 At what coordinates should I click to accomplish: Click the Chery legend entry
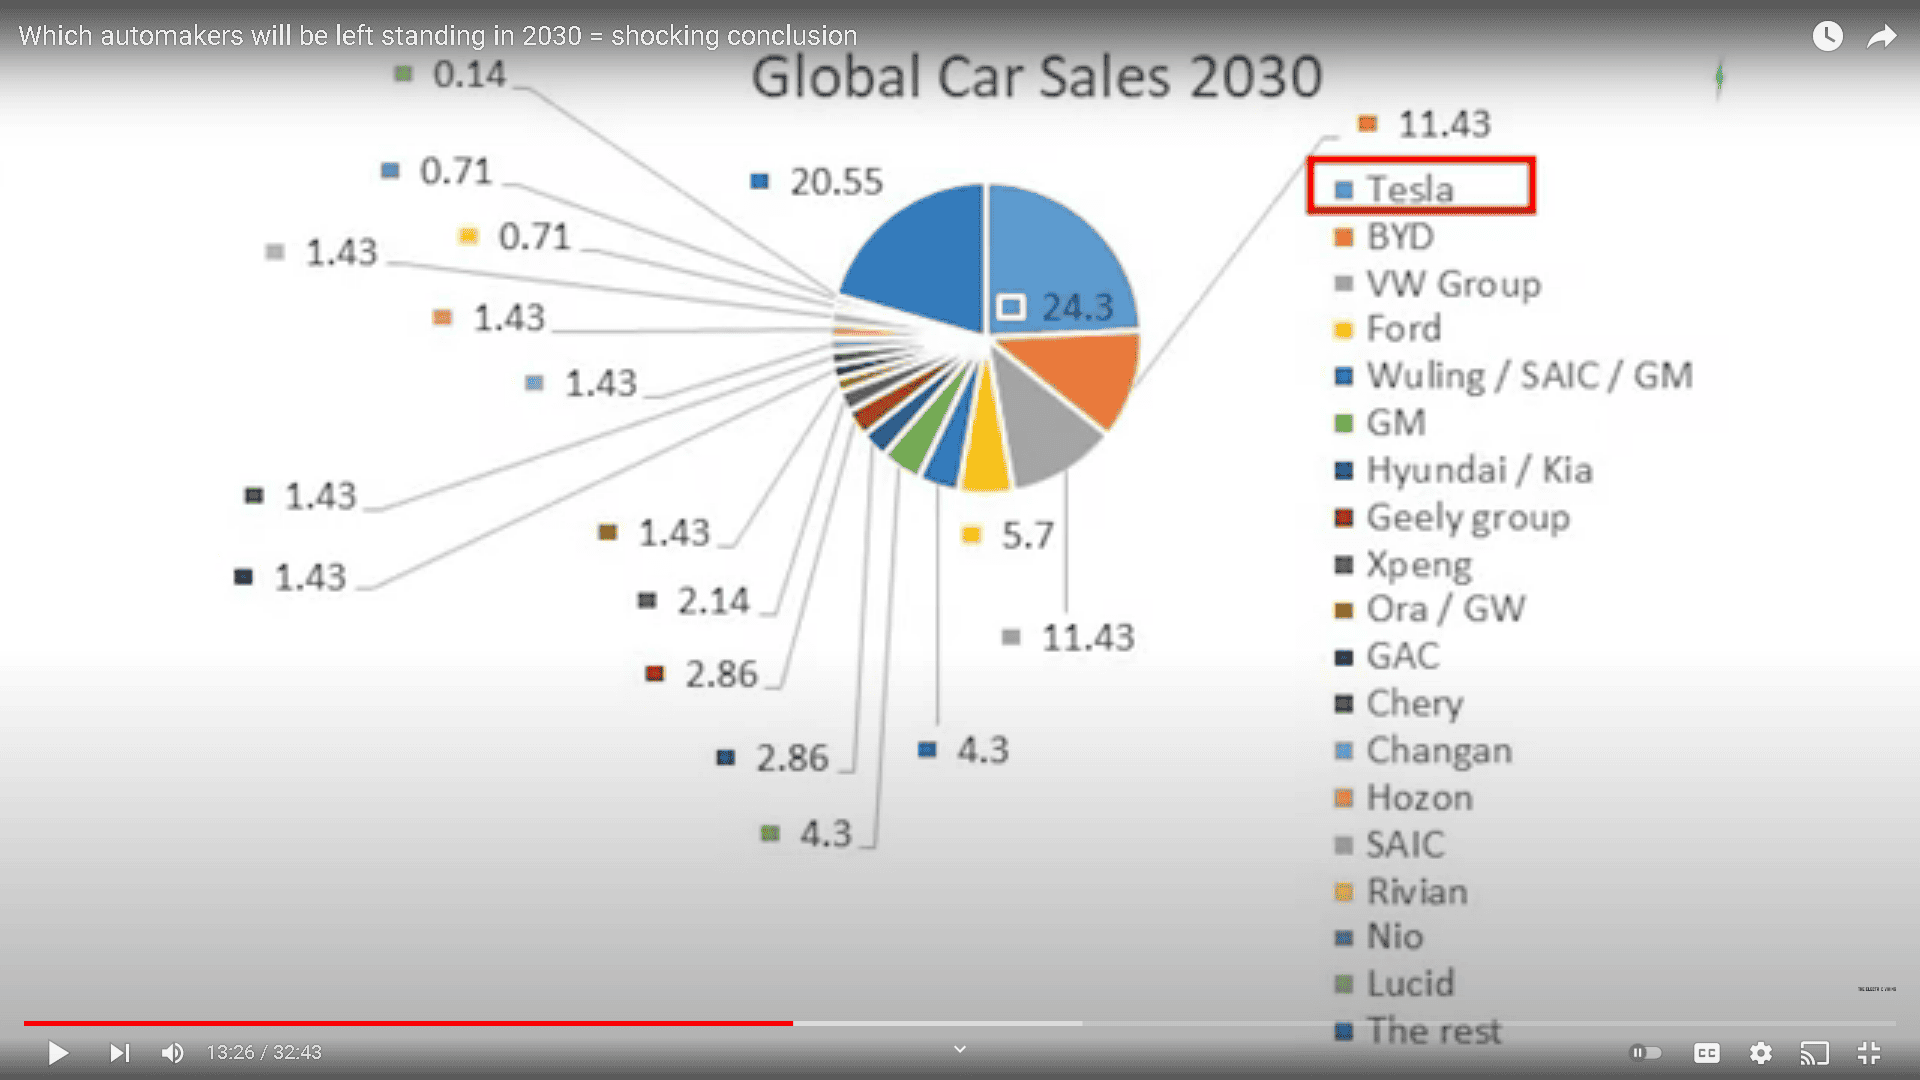coord(1399,704)
